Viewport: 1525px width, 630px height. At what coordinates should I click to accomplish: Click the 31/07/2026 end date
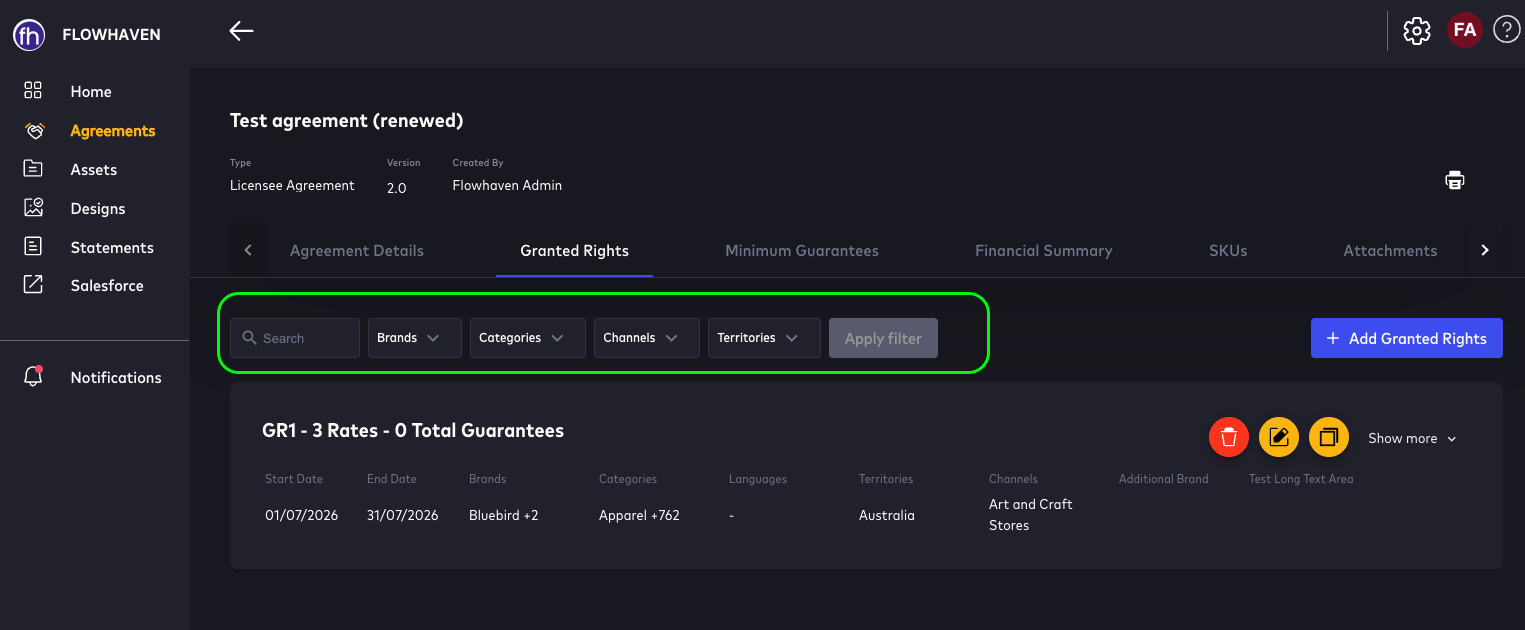(x=403, y=516)
